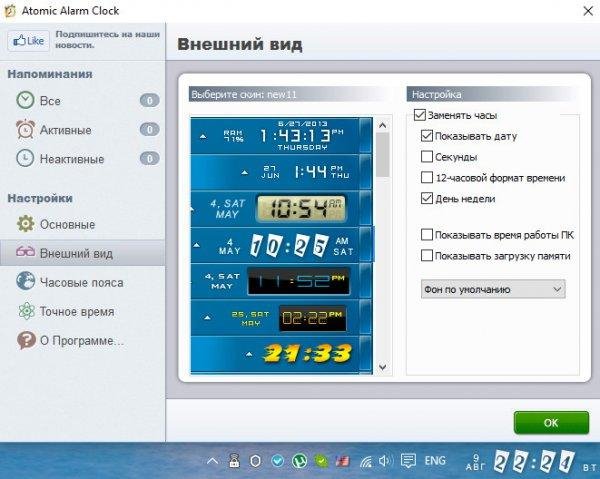This screenshot has width=600, height=479.
Task: Select the 10:25 flip-card skin
Action: [281, 245]
